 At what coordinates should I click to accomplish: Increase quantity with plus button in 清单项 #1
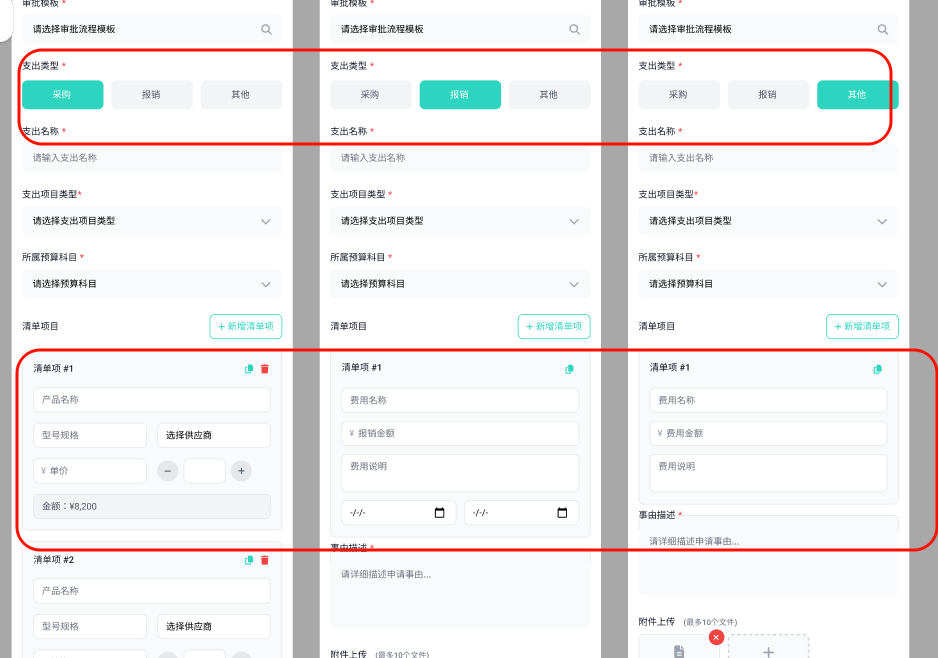(x=241, y=471)
